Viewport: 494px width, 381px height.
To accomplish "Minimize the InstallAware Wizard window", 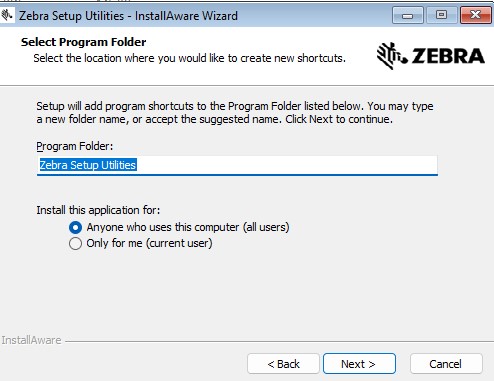I will point(408,15).
